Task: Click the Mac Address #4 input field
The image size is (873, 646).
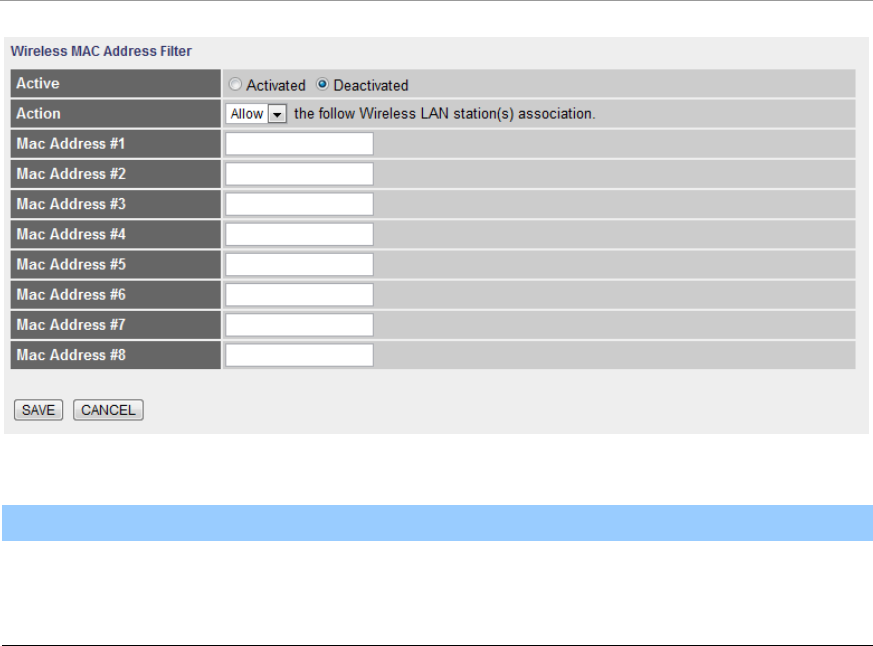Action: (x=300, y=234)
